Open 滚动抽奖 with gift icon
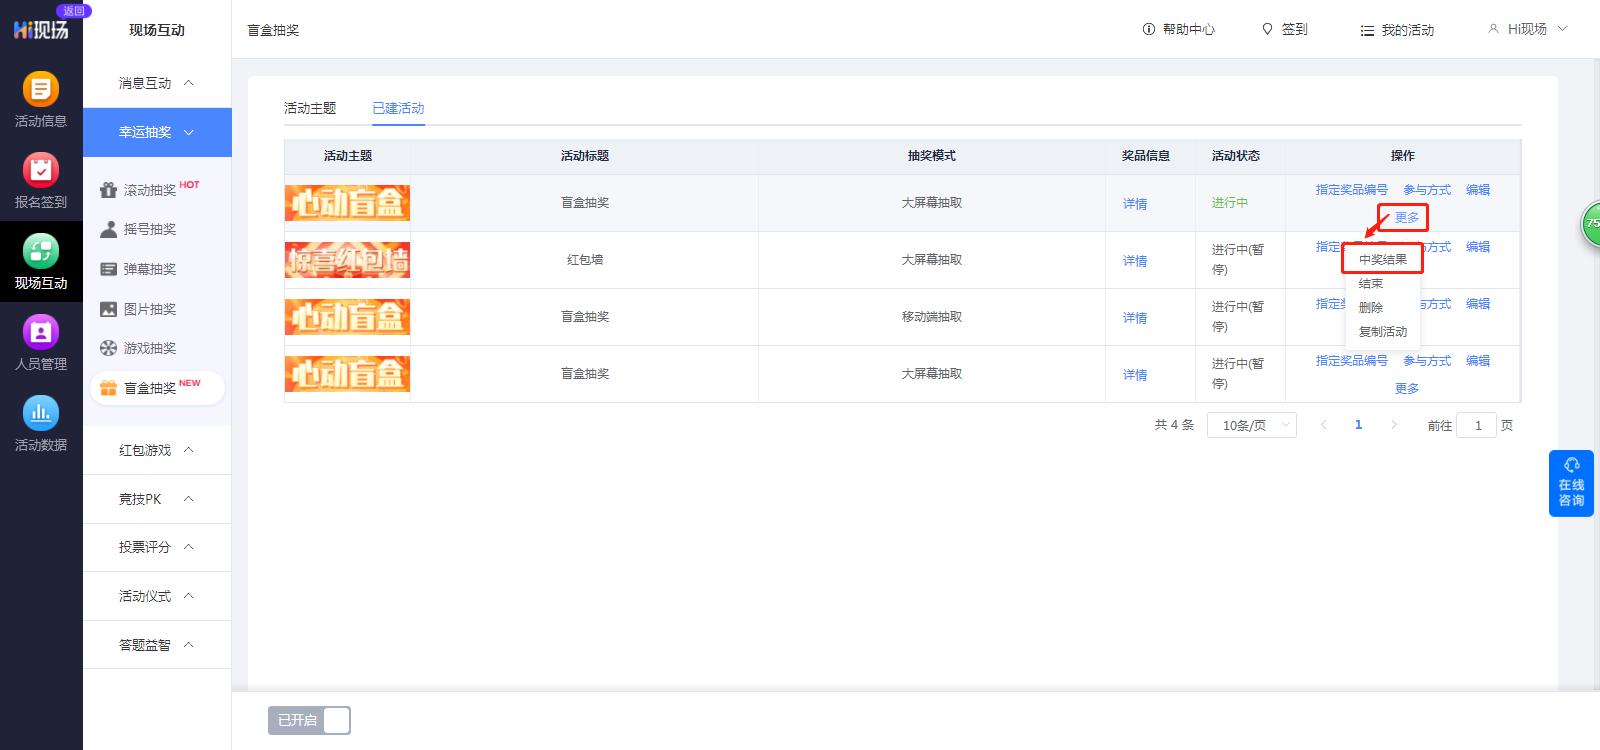This screenshot has height=750, width=1600. (149, 190)
